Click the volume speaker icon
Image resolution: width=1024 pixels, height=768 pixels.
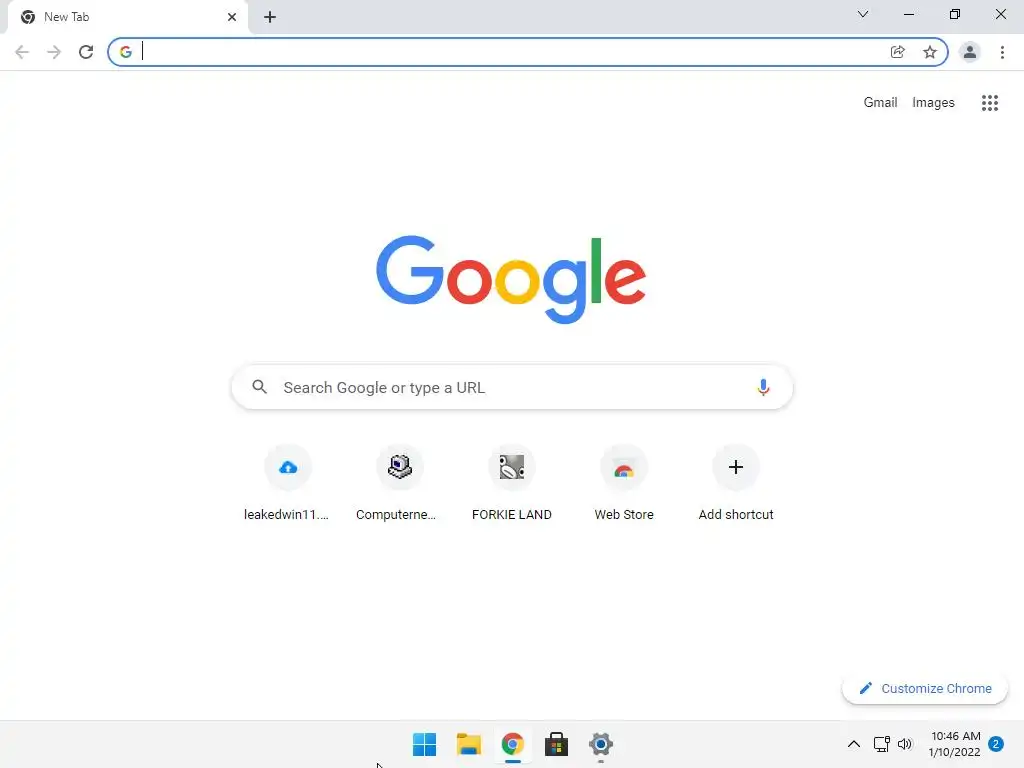click(904, 744)
